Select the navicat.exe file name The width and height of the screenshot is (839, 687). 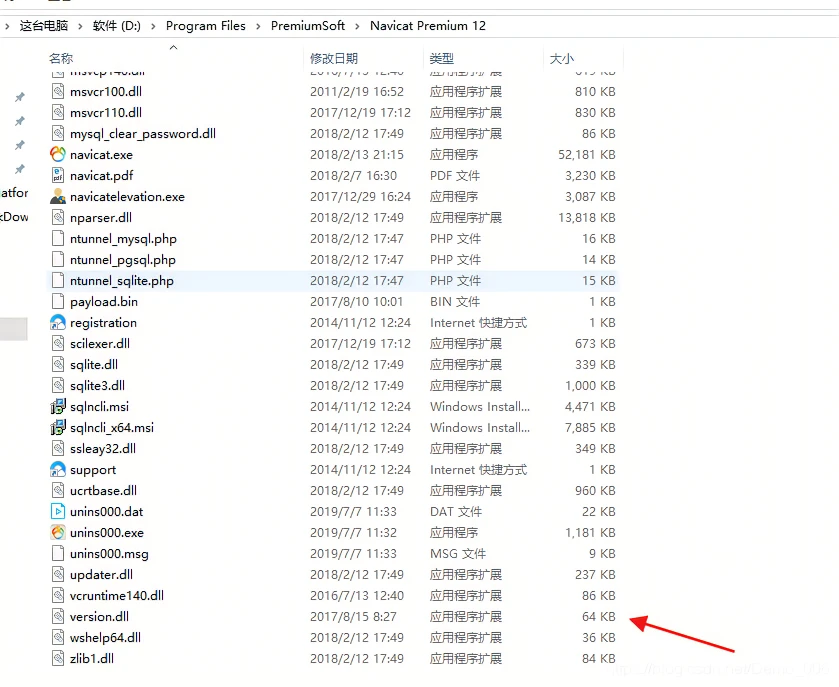pyautogui.click(x=101, y=155)
